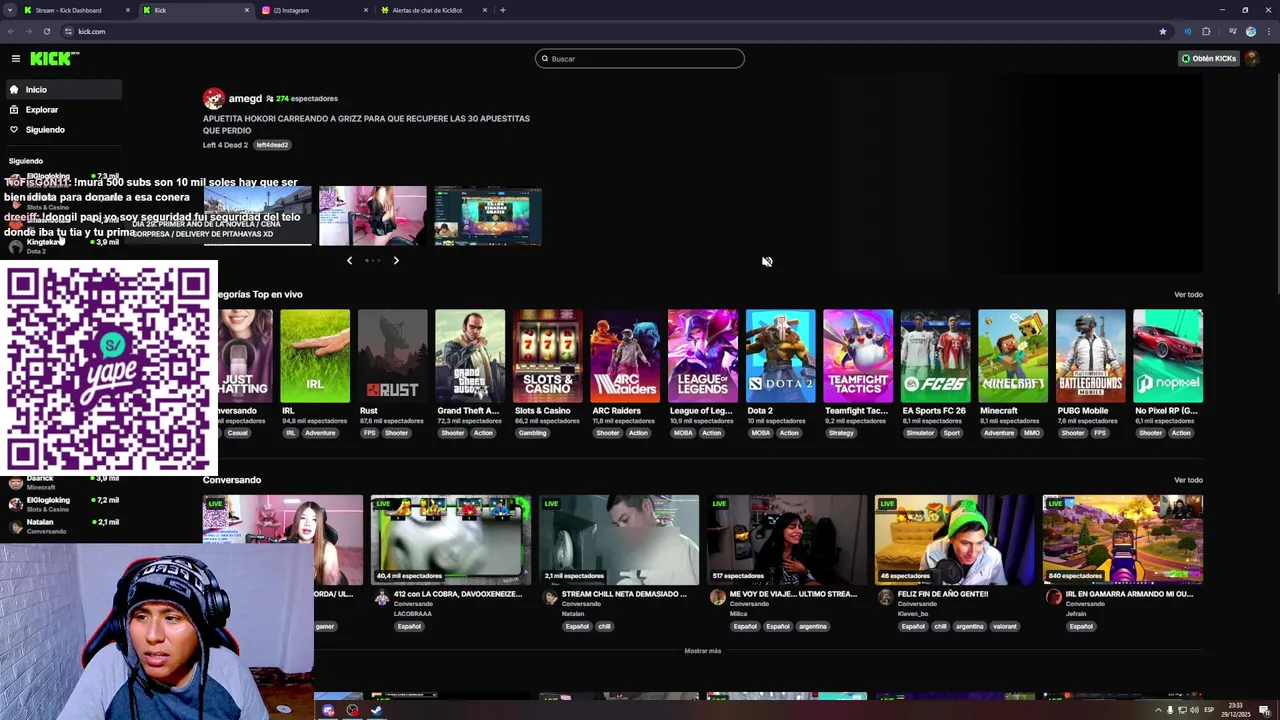The image size is (1280, 720).
Task: Open the Dota 2 category card
Action: pyautogui.click(x=780, y=356)
